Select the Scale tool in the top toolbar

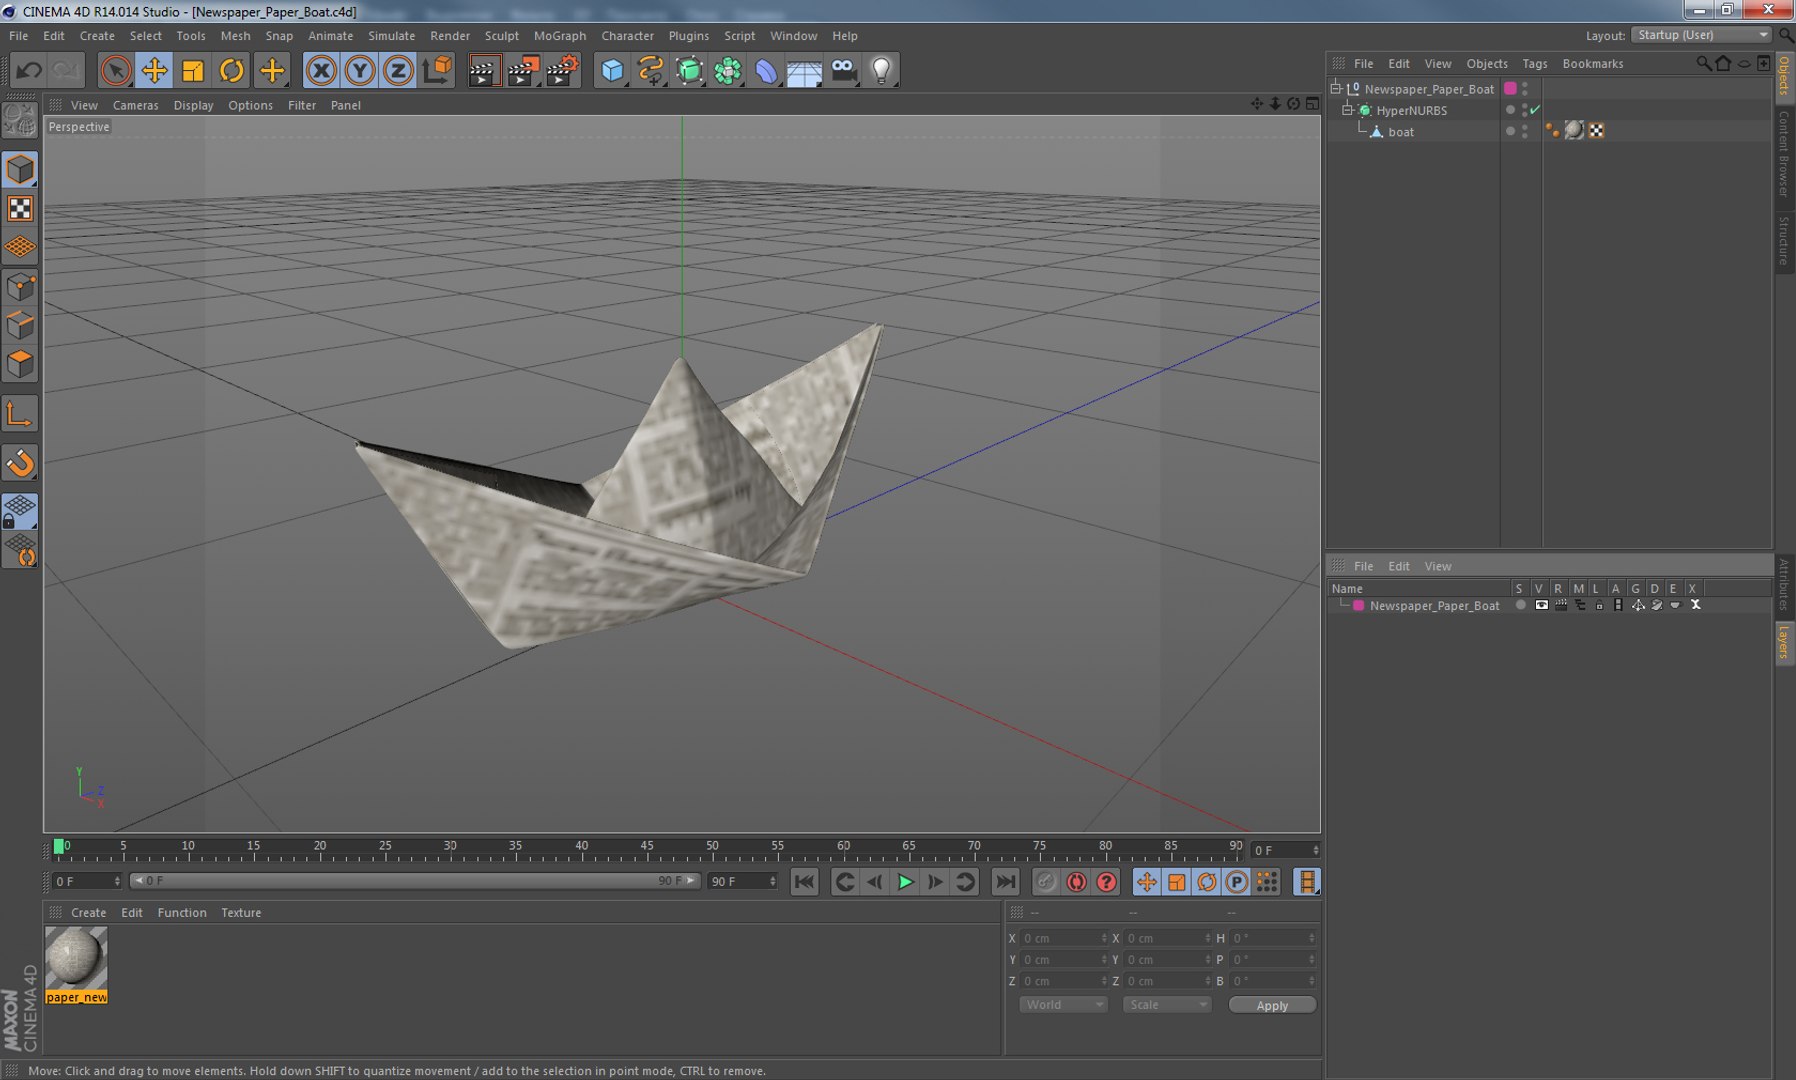tap(193, 70)
